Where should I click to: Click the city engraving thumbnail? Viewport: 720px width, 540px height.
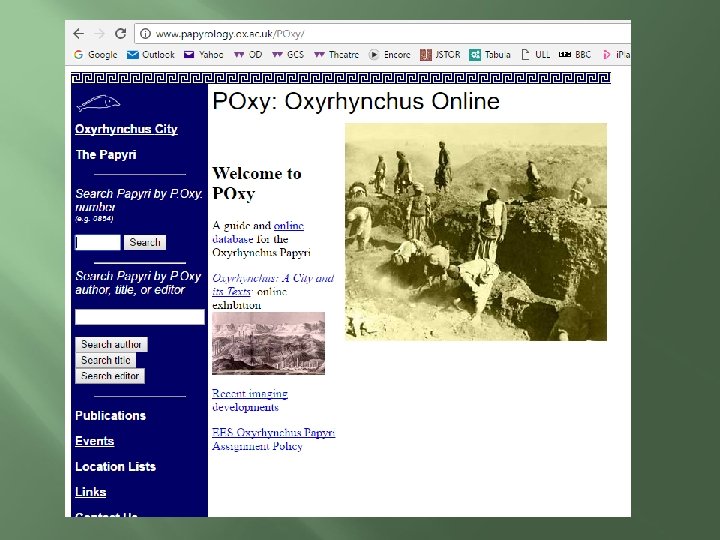click(269, 343)
